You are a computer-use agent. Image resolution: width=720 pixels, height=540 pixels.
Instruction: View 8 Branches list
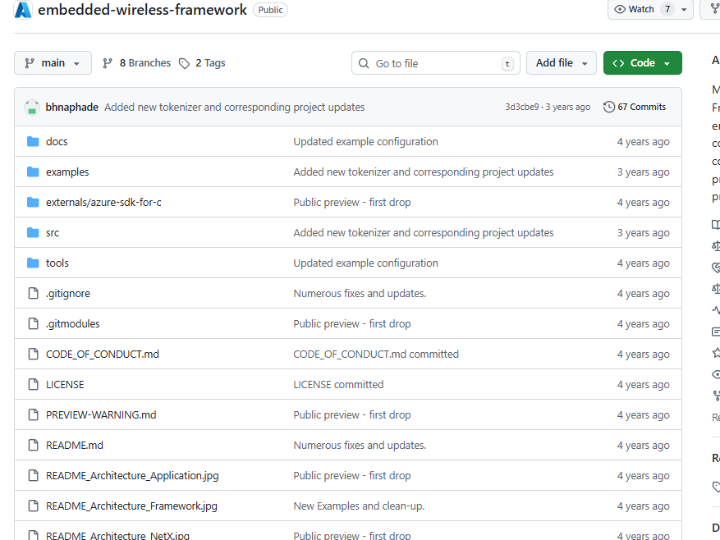point(137,63)
